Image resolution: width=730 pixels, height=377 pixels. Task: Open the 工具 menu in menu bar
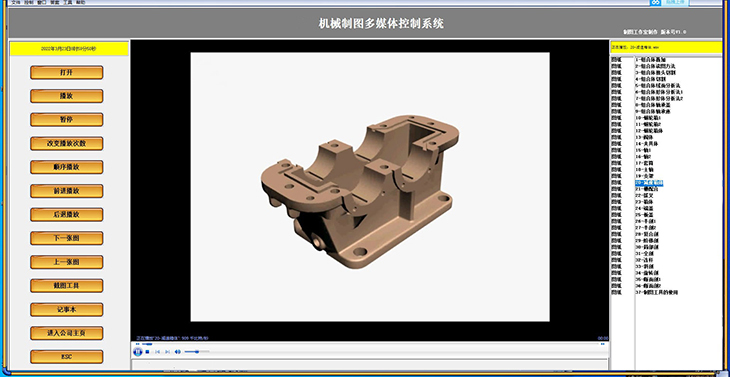[68, 2]
